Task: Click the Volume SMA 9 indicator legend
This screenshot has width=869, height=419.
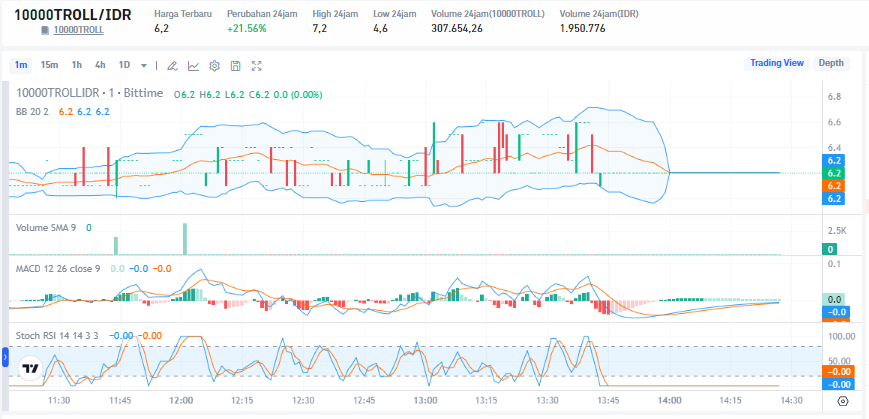Action: click(x=46, y=228)
